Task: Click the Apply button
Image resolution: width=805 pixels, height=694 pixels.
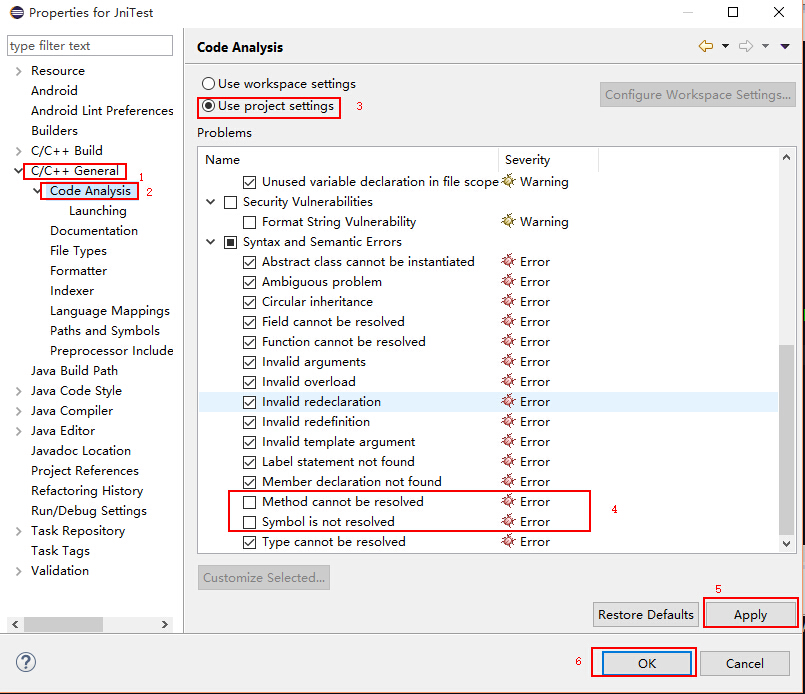Action: point(750,614)
